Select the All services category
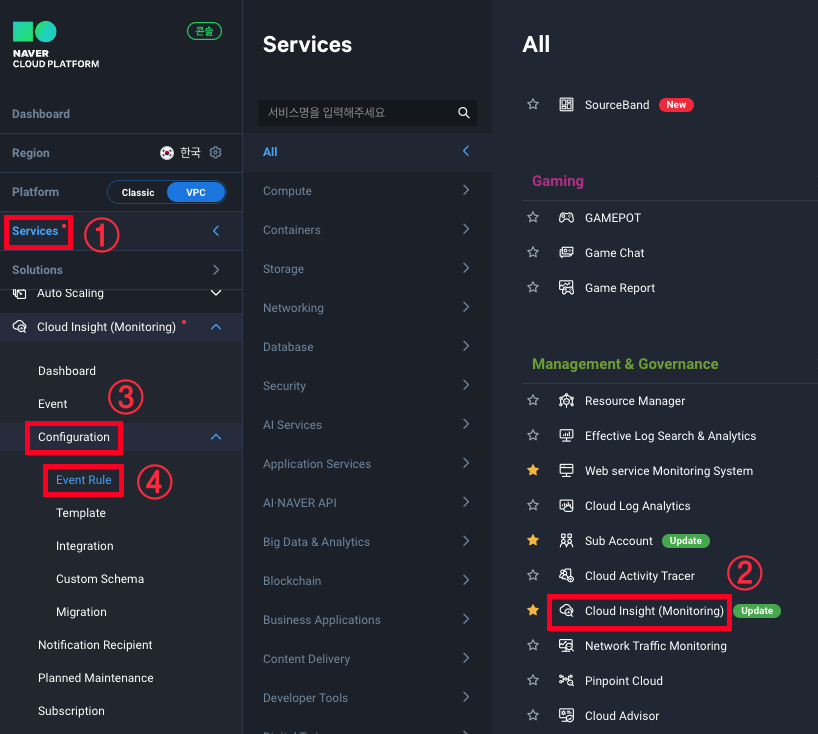818x734 pixels. click(x=367, y=152)
